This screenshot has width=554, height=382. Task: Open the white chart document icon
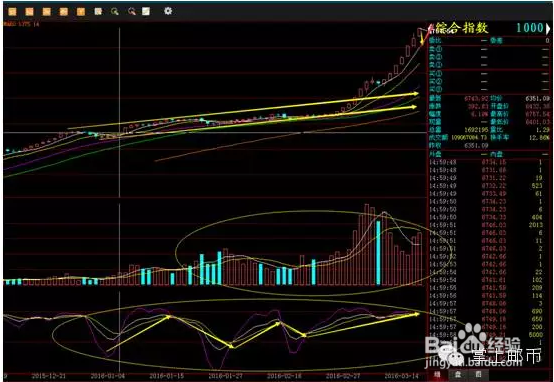coord(146,11)
